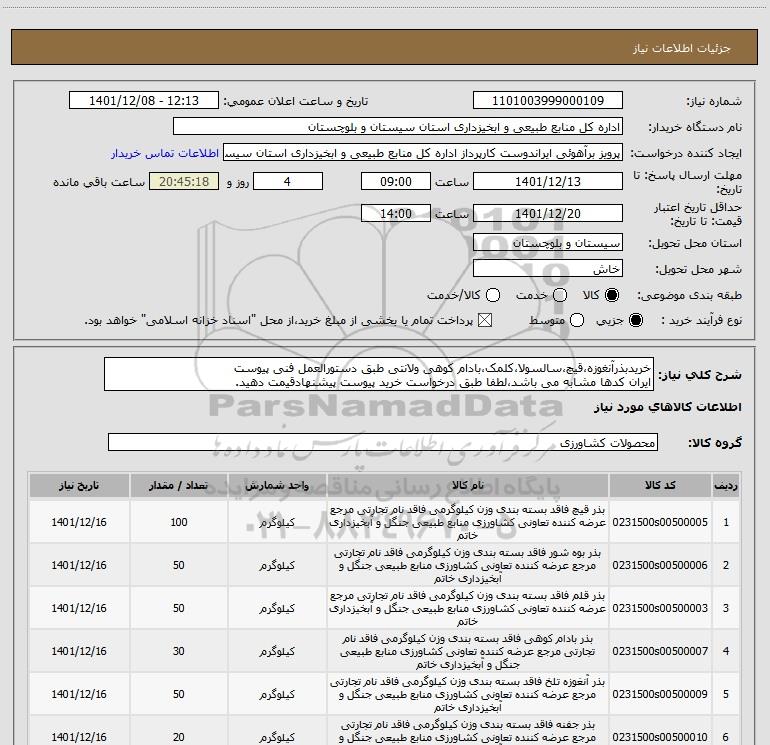
Task: Toggle the Islamic treasury payment checkbox
Action: click(485, 320)
